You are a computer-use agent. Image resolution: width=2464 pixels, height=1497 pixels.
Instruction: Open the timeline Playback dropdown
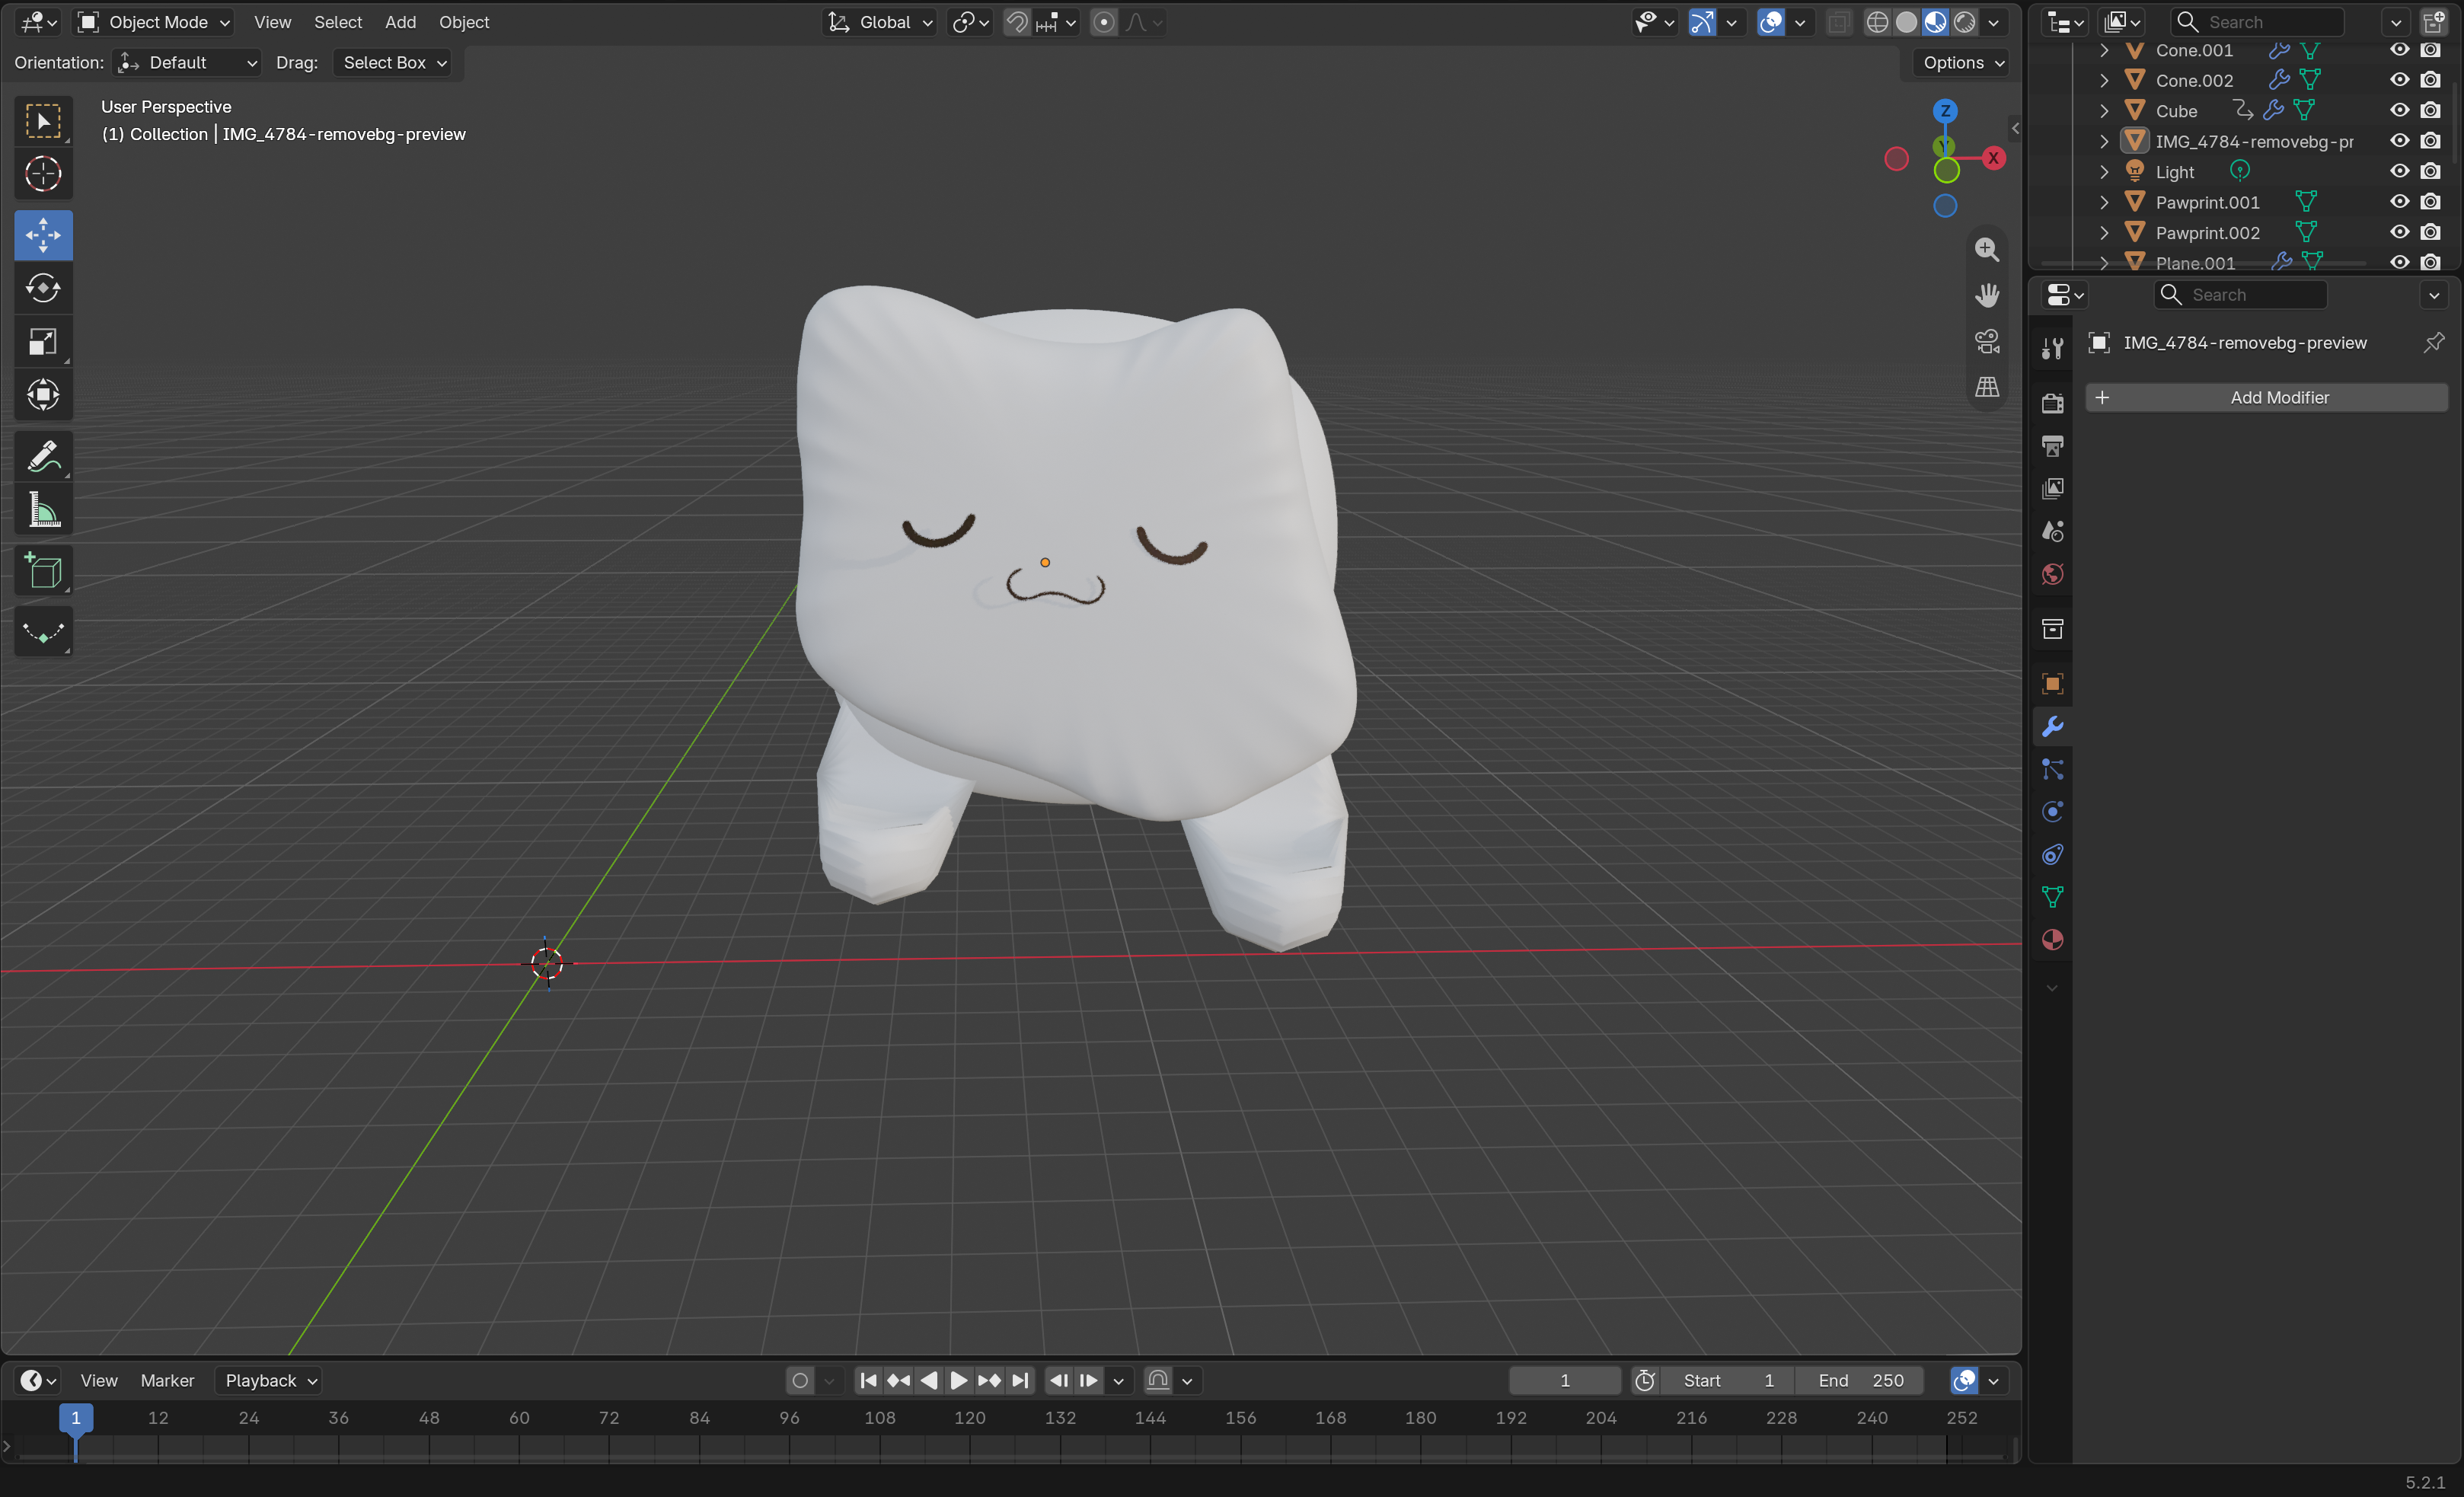[x=269, y=1381]
